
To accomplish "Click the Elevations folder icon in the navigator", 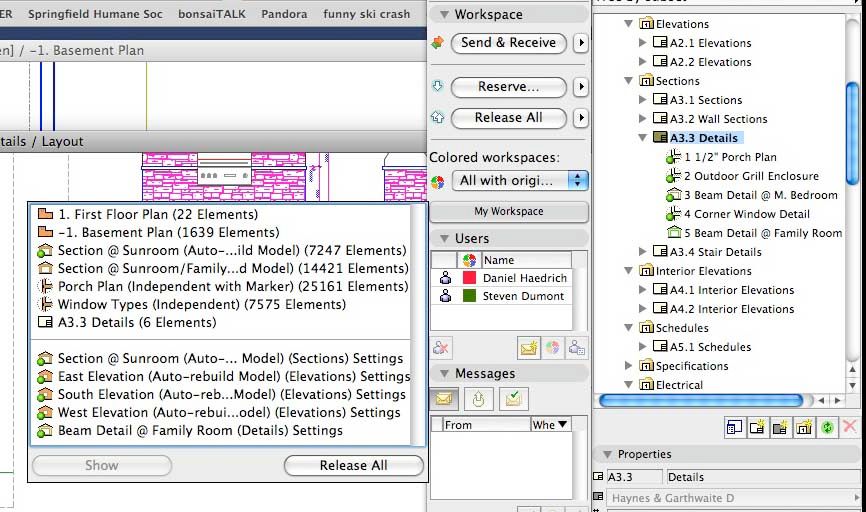I will pyautogui.click(x=646, y=24).
